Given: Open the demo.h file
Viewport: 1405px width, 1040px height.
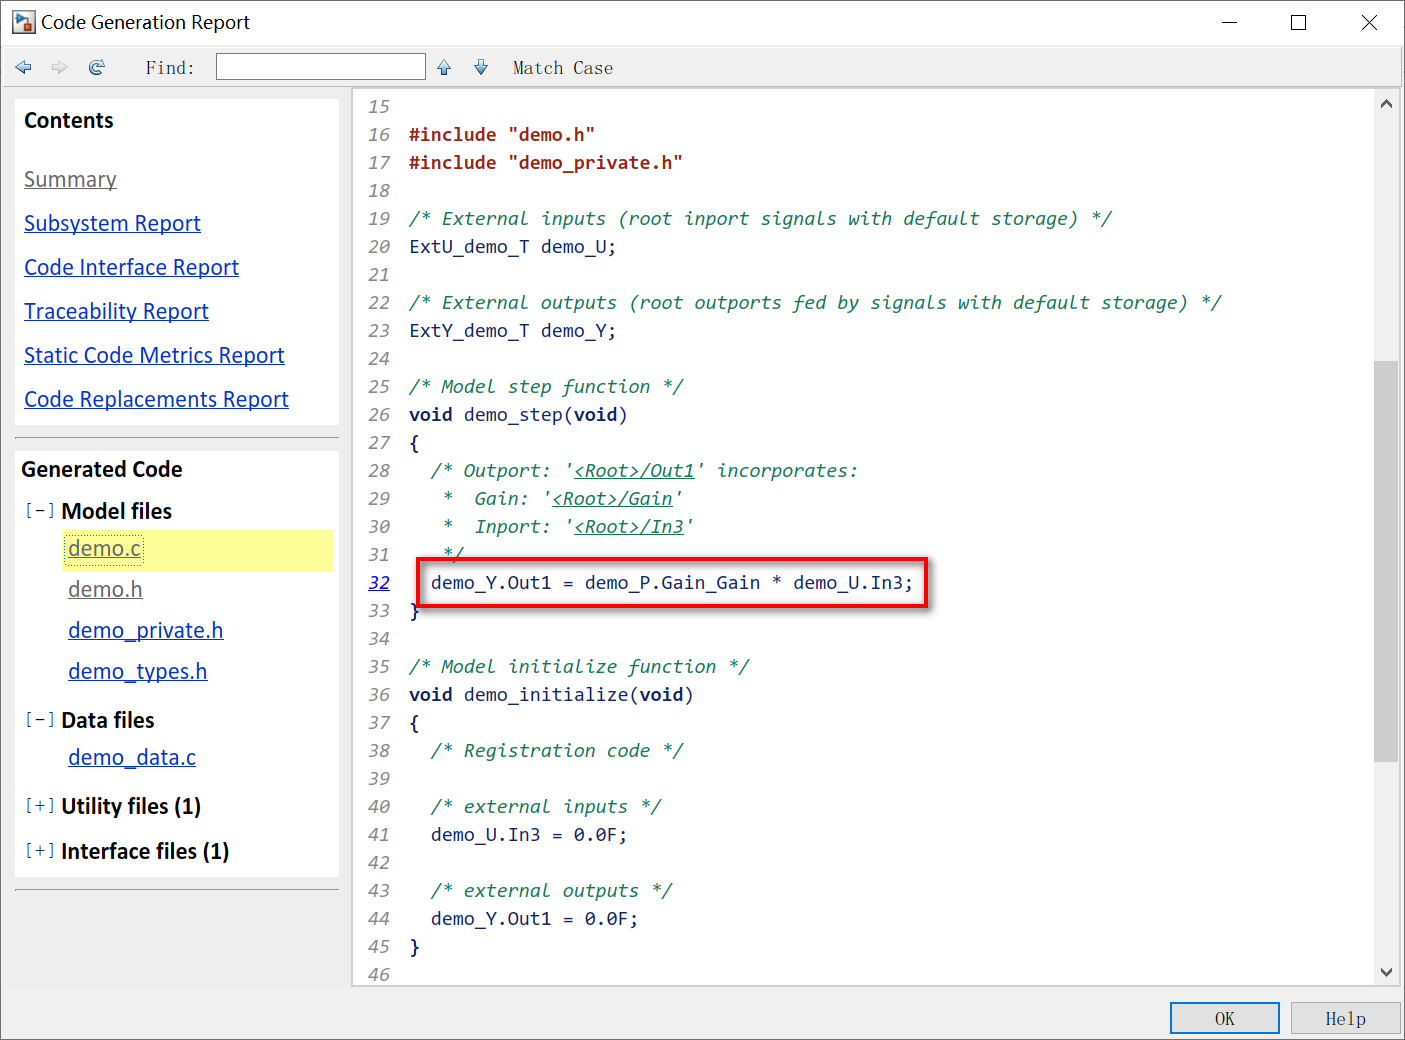Looking at the screenshot, I should [x=105, y=590].
